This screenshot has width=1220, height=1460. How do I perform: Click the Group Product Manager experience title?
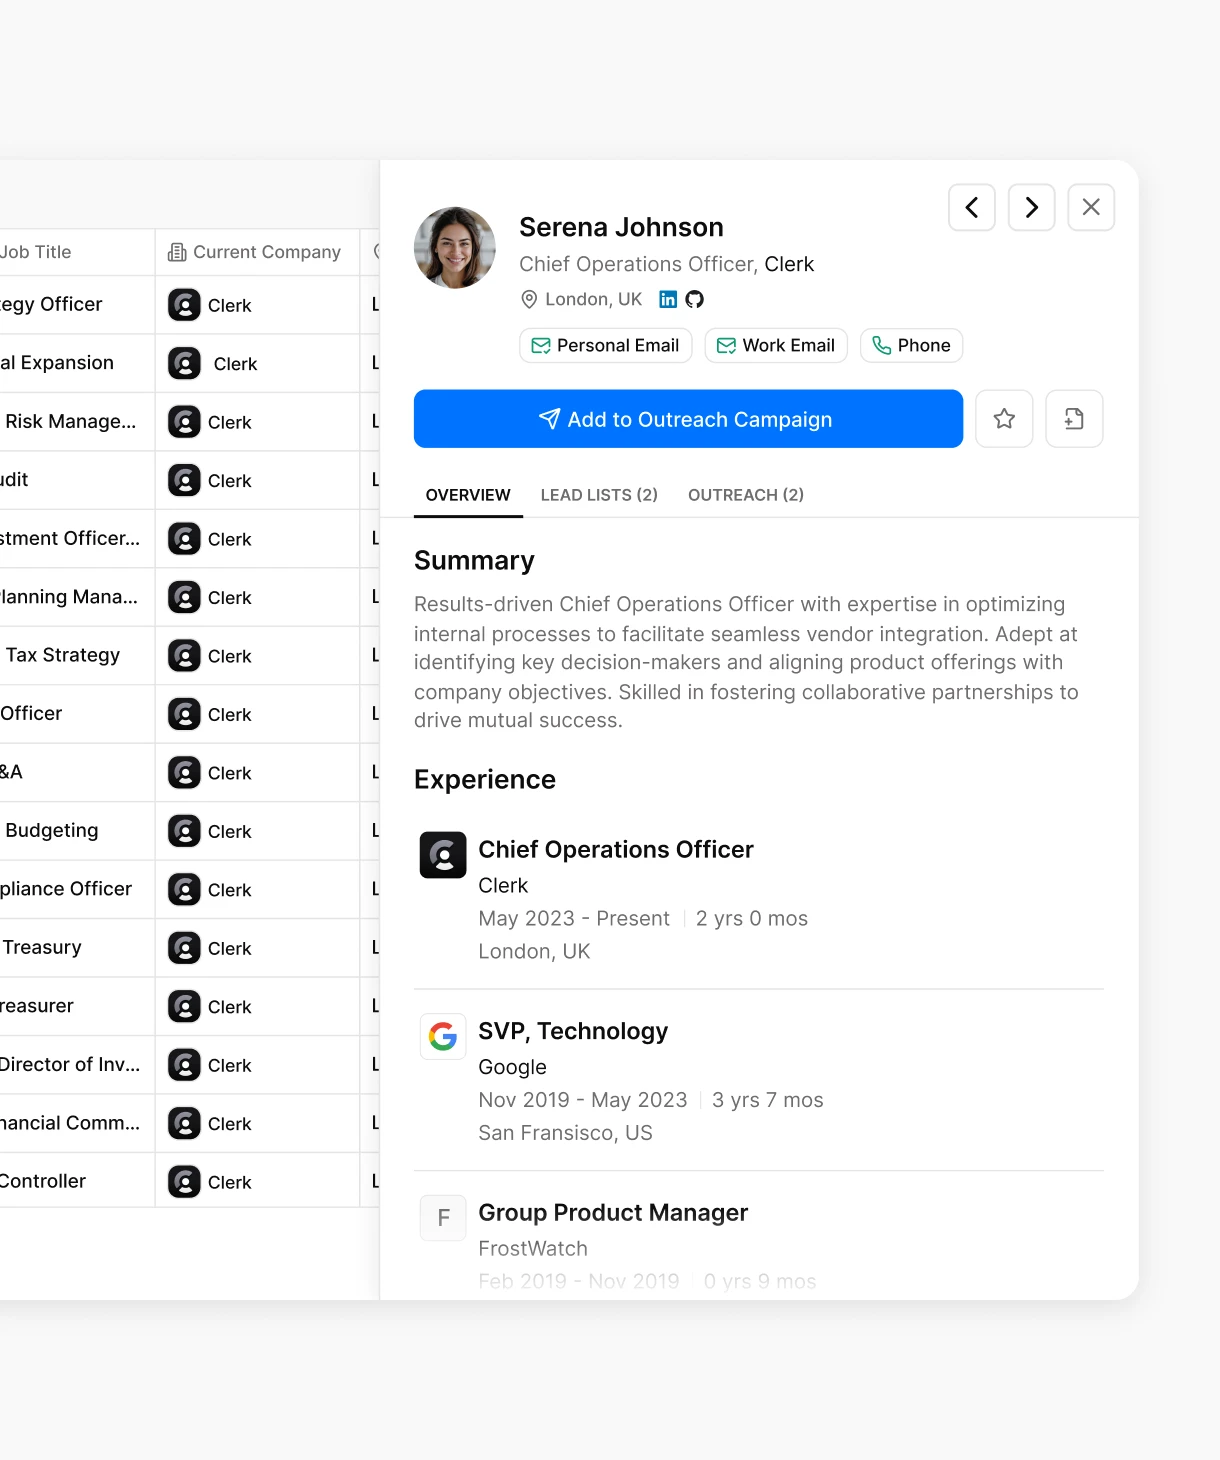pyautogui.click(x=613, y=1212)
